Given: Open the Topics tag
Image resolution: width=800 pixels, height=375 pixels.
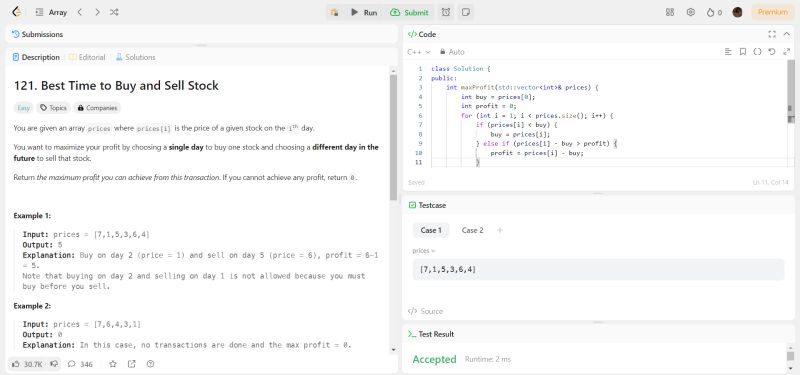Looking at the screenshot, I should (x=53, y=108).
